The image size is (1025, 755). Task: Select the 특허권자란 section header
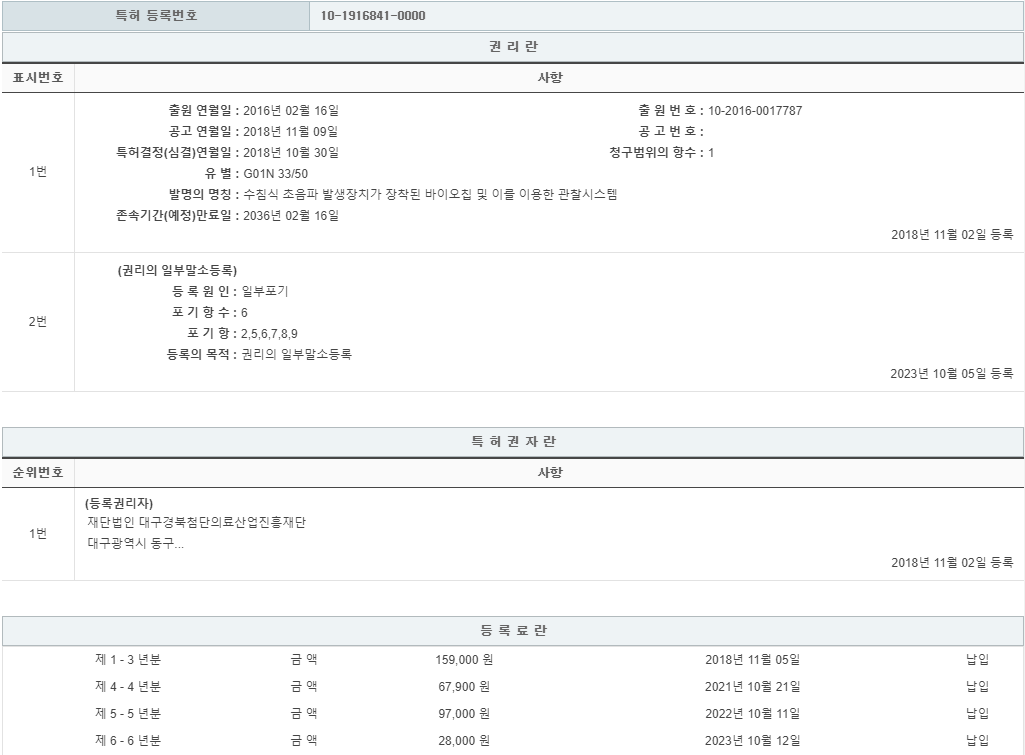click(x=512, y=442)
